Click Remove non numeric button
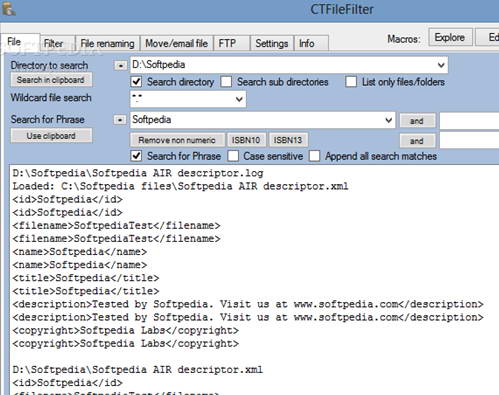This screenshot has height=395, width=499. (177, 140)
